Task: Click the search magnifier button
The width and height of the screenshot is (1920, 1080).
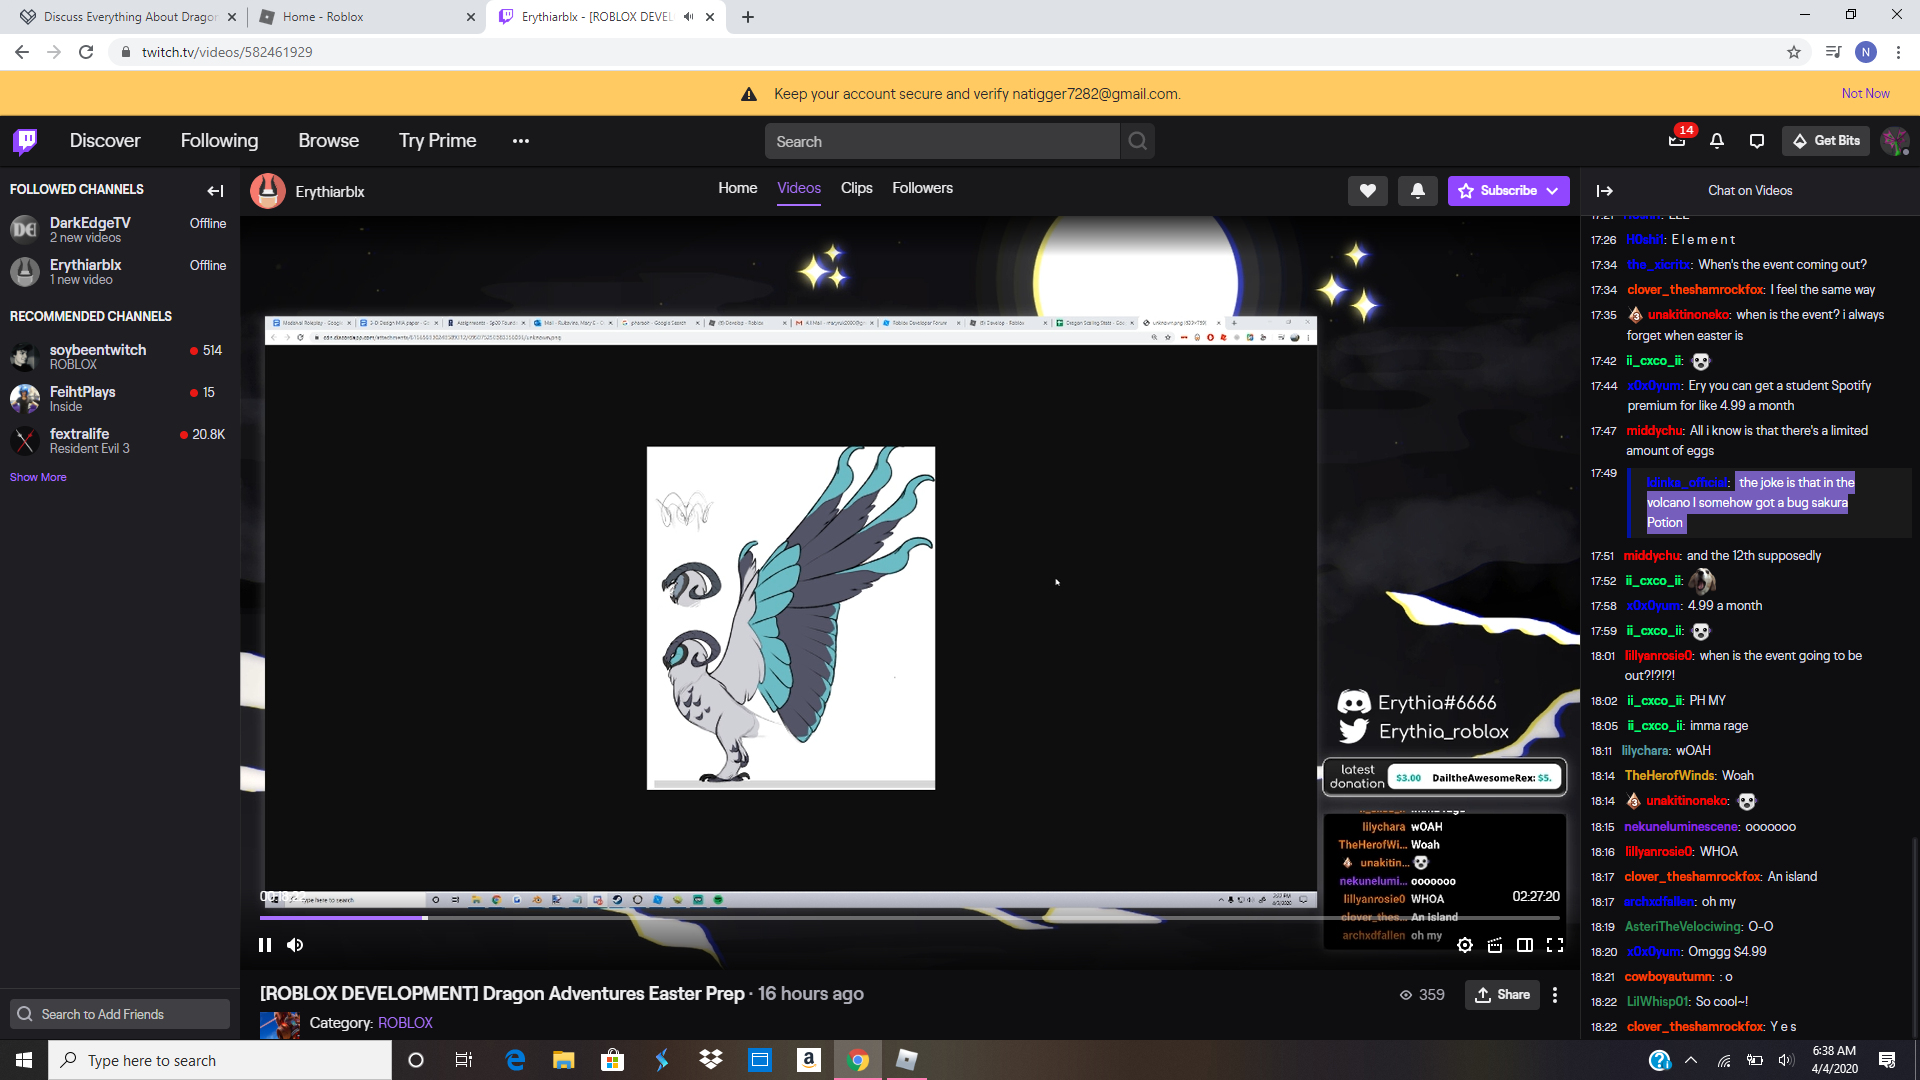Action: (x=1138, y=141)
